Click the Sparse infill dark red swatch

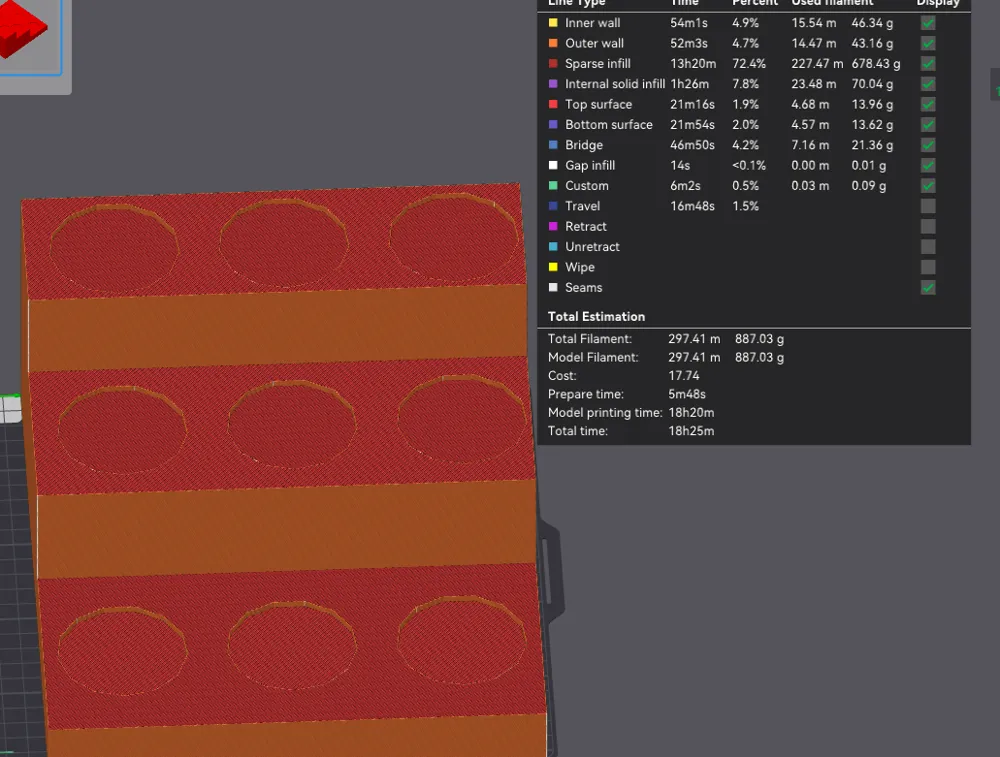point(553,64)
